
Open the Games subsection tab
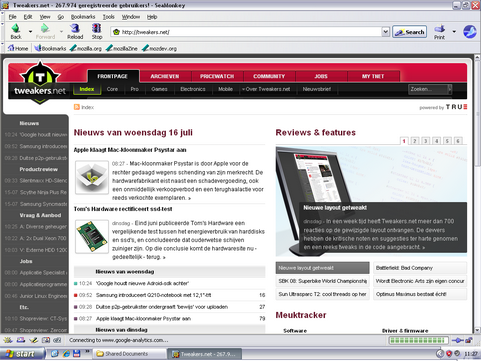tap(159, 89)
